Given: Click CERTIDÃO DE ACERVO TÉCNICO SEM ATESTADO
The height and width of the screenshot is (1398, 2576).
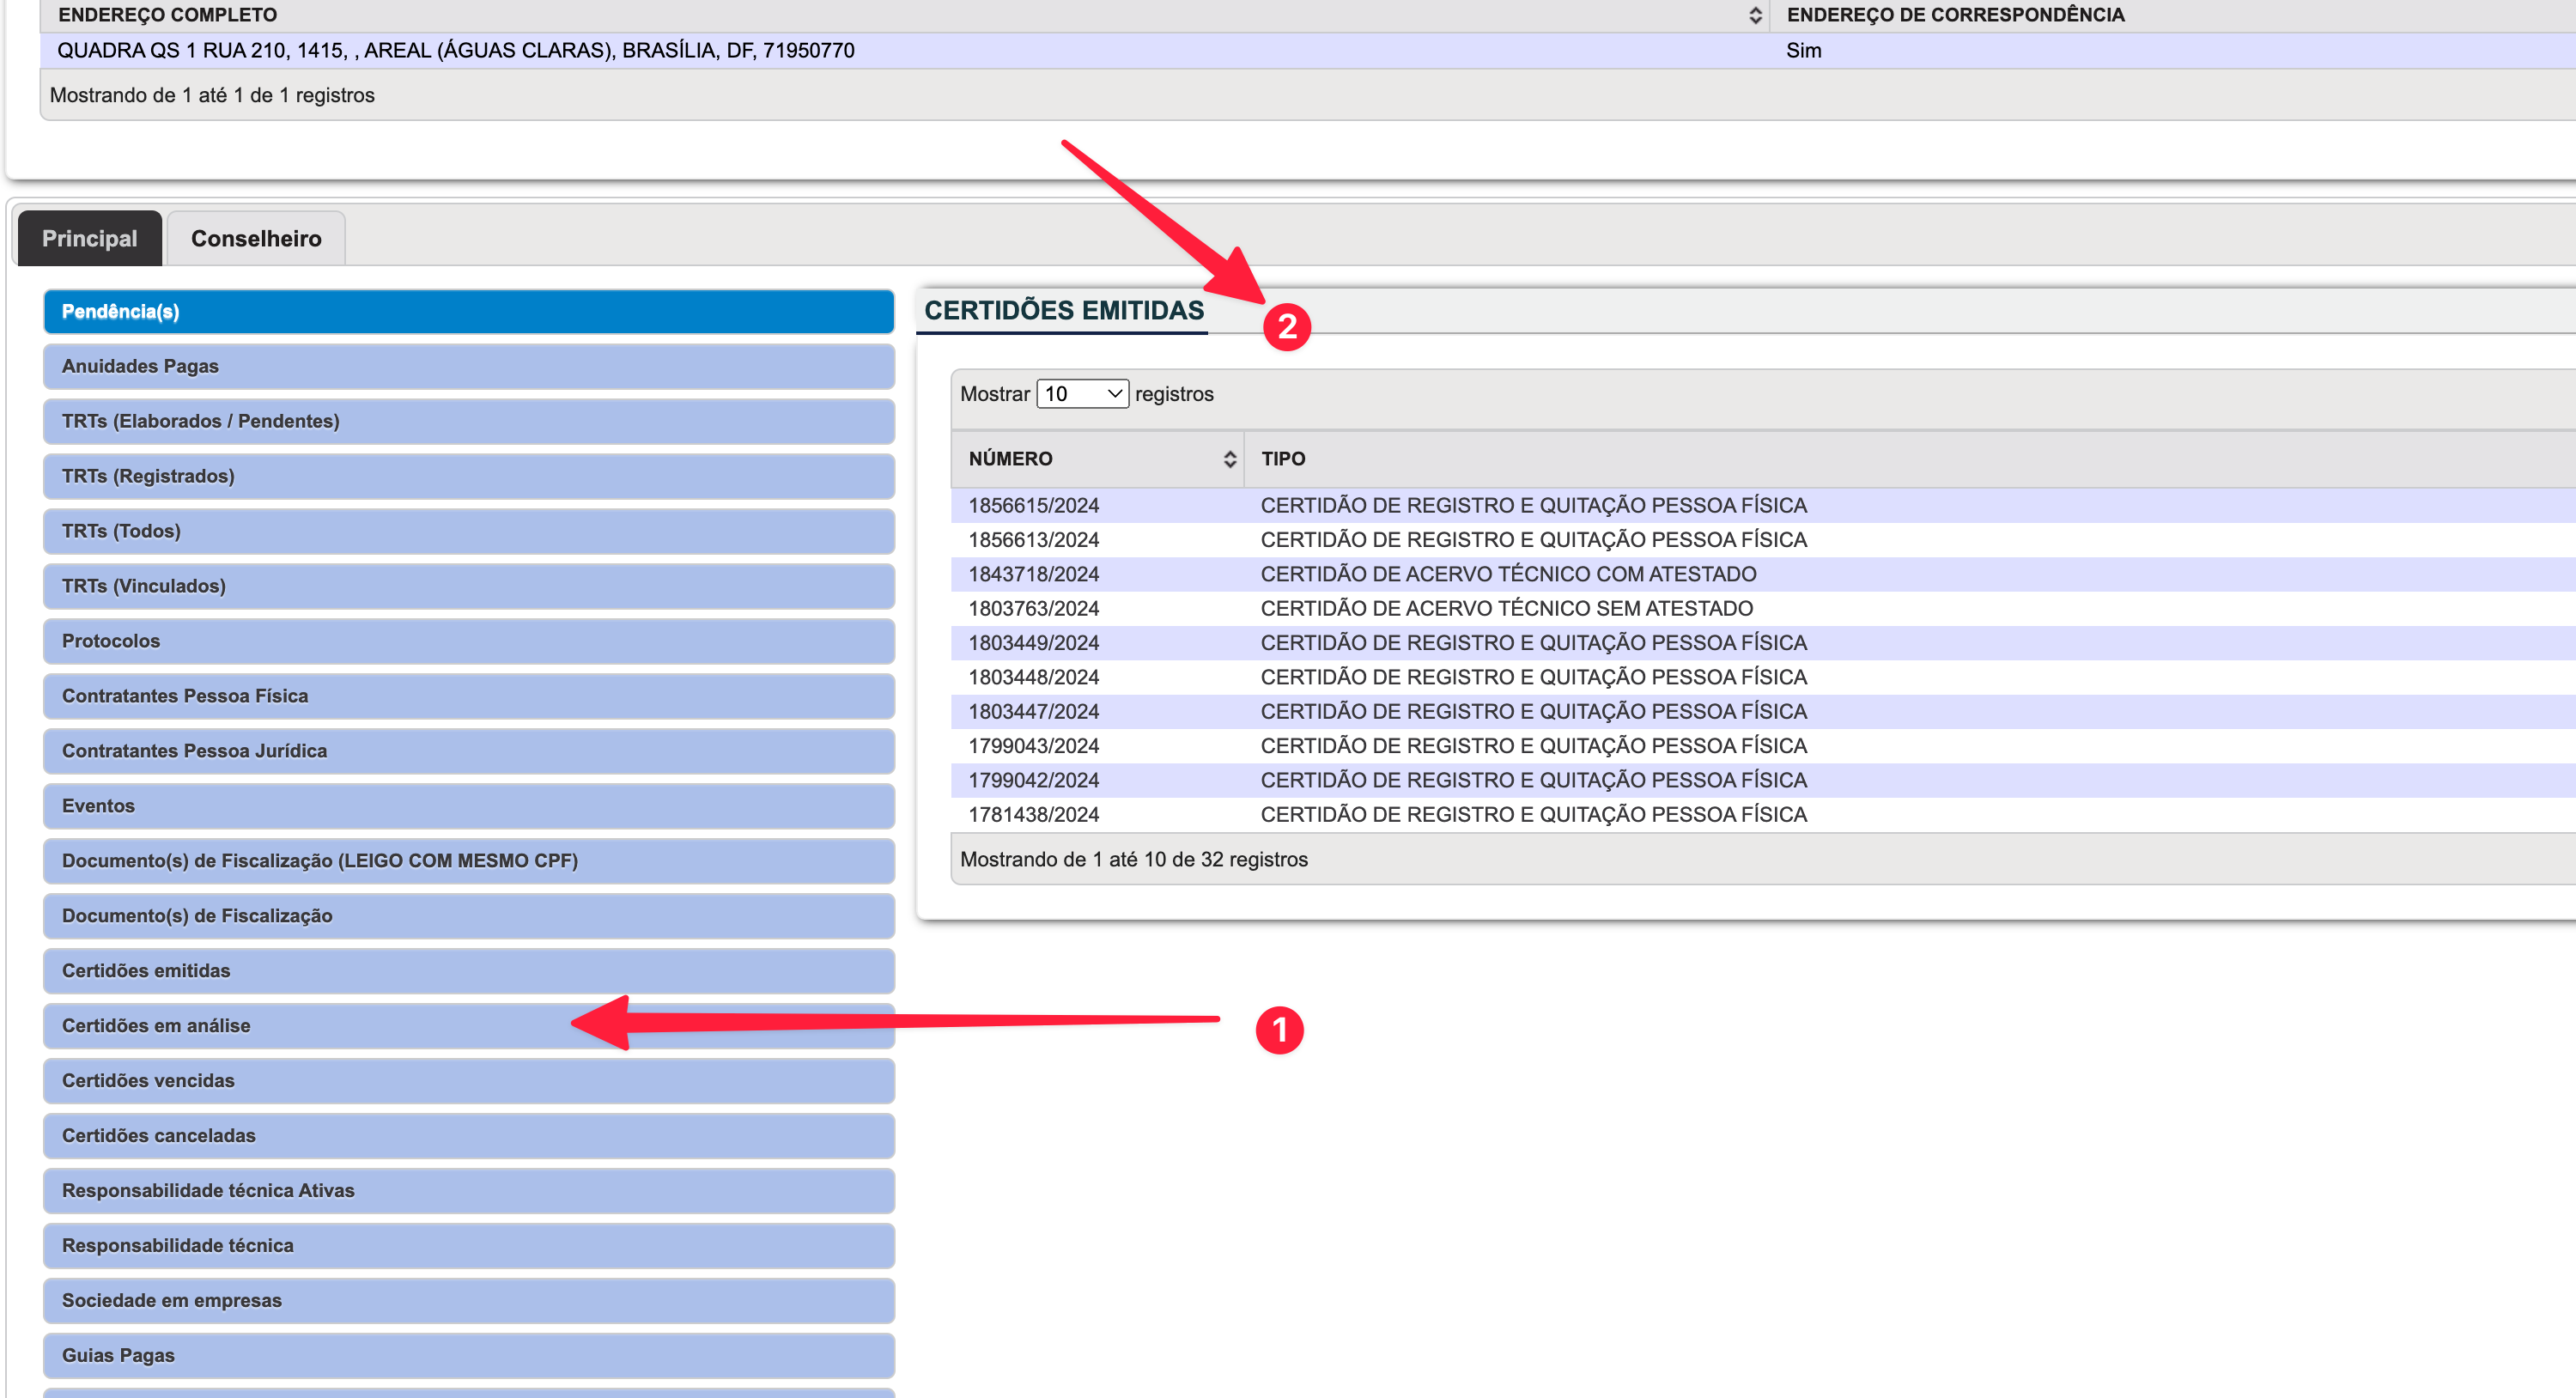Looking at the screenshot, I should (x=1506, y=609).
